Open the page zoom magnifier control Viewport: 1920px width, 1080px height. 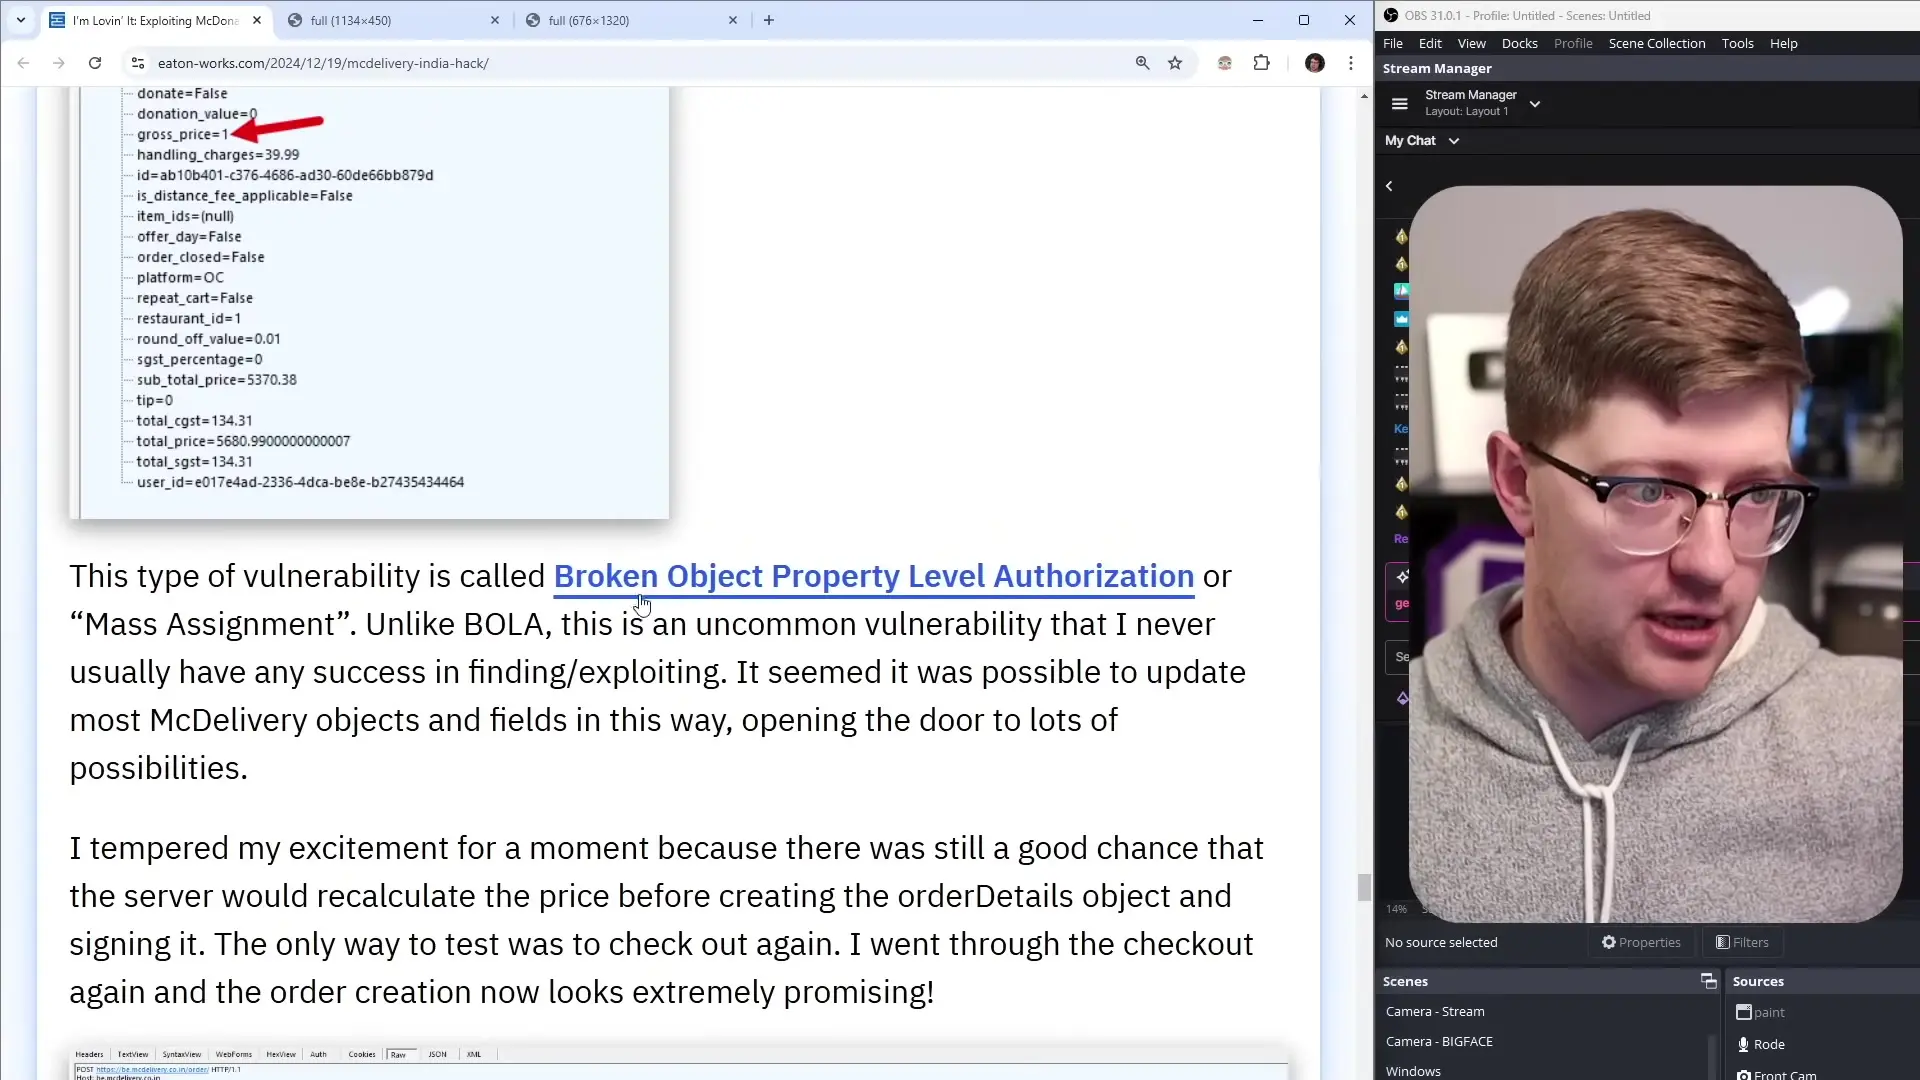[1143, 63]
